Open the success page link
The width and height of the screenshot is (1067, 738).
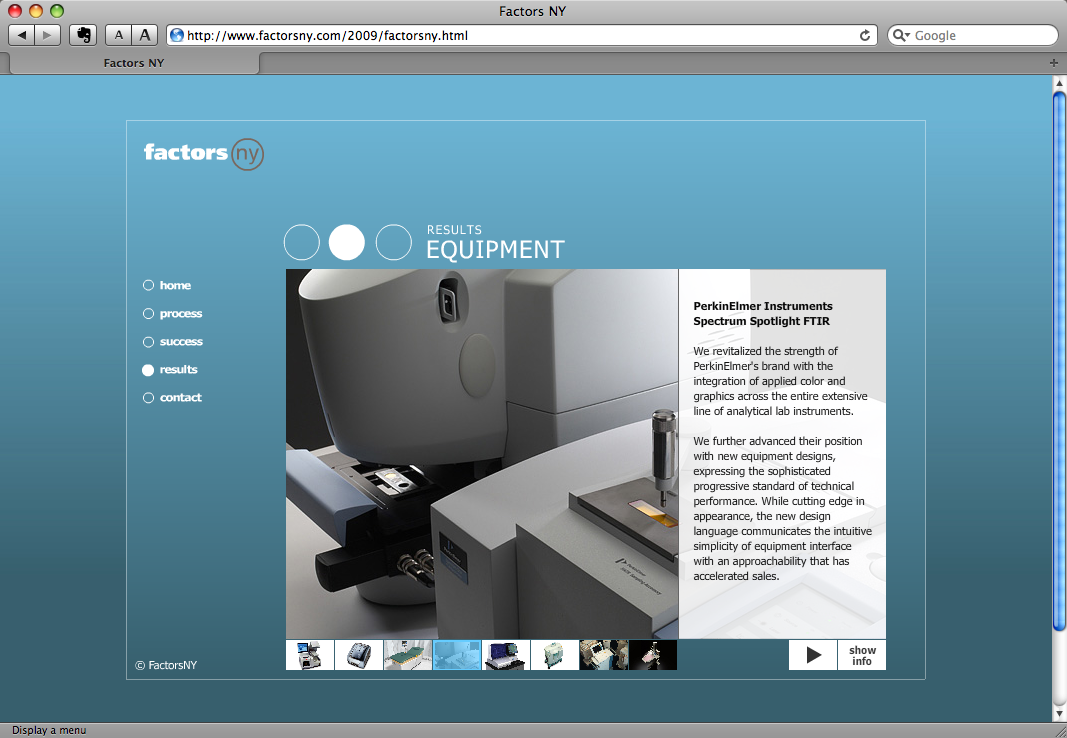click(181, 341)
